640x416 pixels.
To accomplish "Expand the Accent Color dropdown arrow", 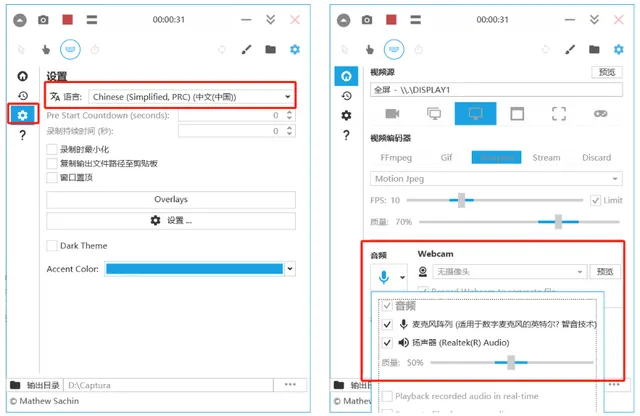I will 290,269.
